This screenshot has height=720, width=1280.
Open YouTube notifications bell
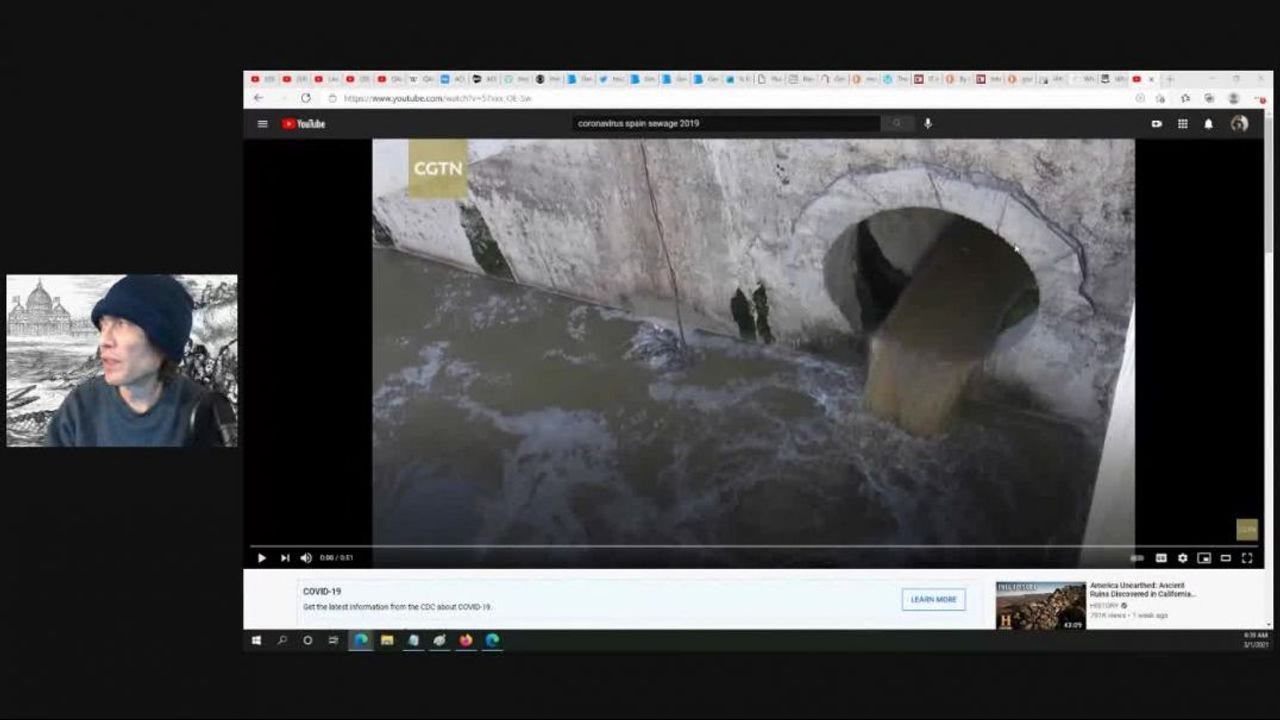click(x=1208, y=124)
